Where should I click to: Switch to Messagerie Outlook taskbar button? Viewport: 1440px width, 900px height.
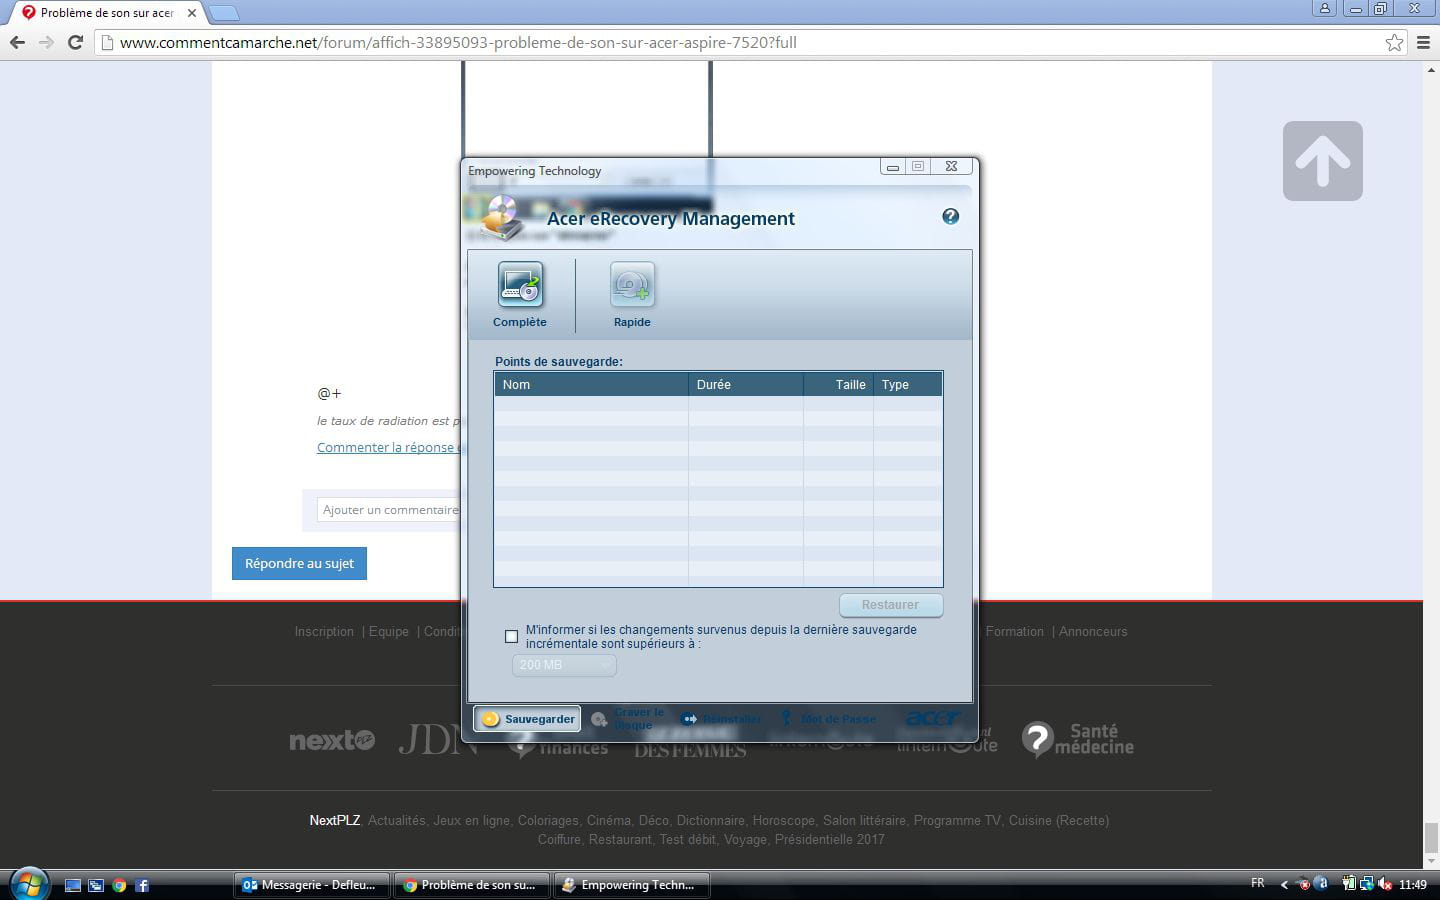coord(311,885)
